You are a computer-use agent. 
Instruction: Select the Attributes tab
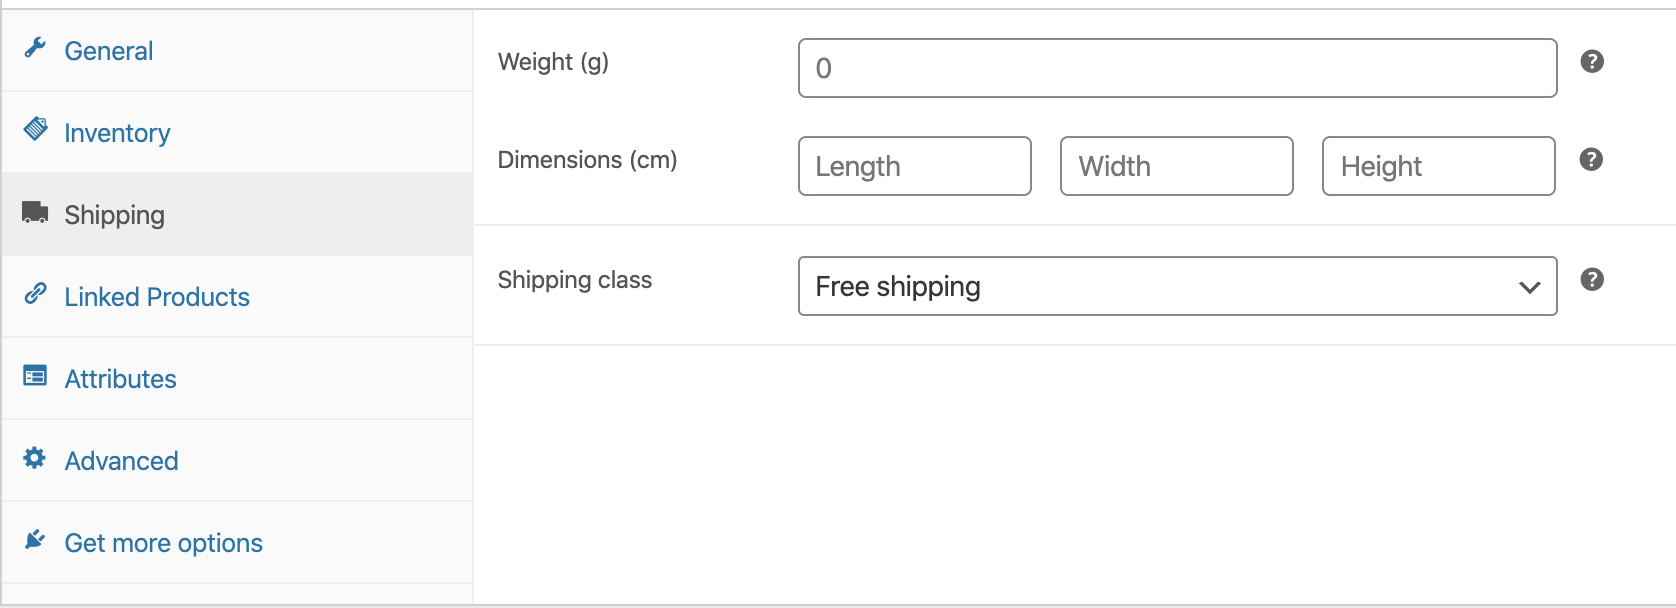pyautogui.click(x=121, y=379)
